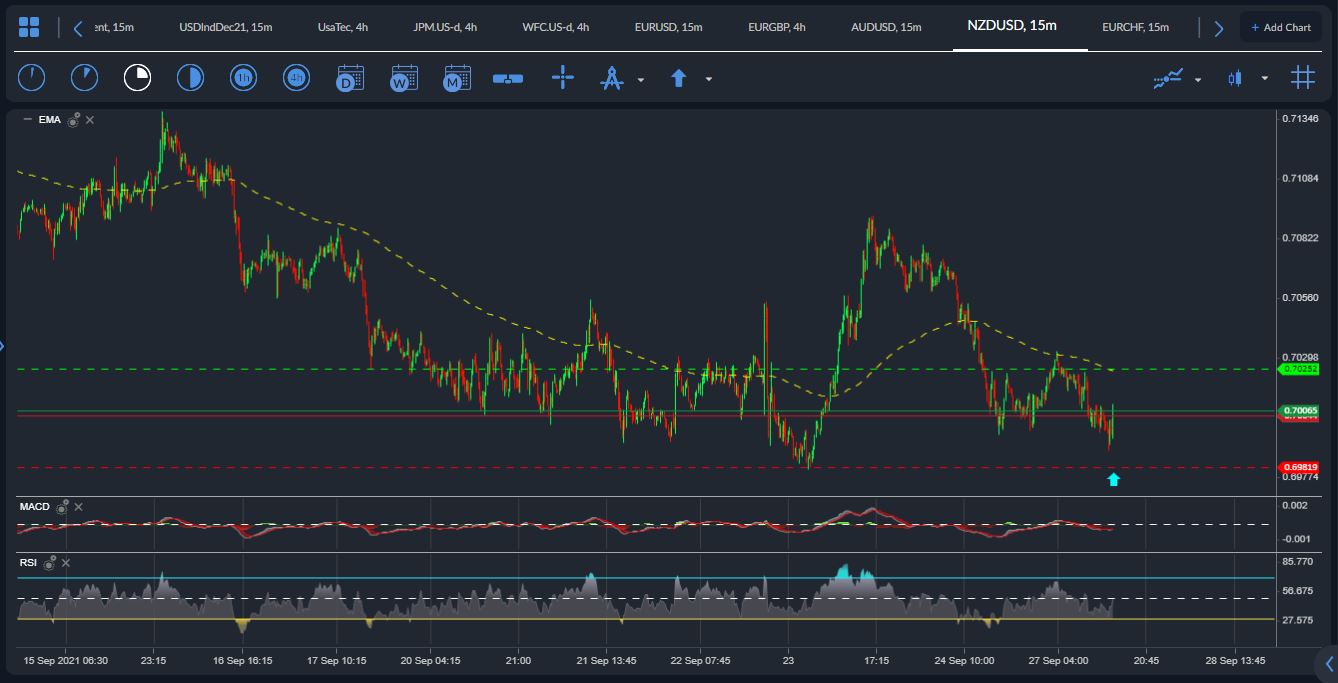Click the red 0.69819 price label
The image size is (1338, 683).
(1299, 467)
